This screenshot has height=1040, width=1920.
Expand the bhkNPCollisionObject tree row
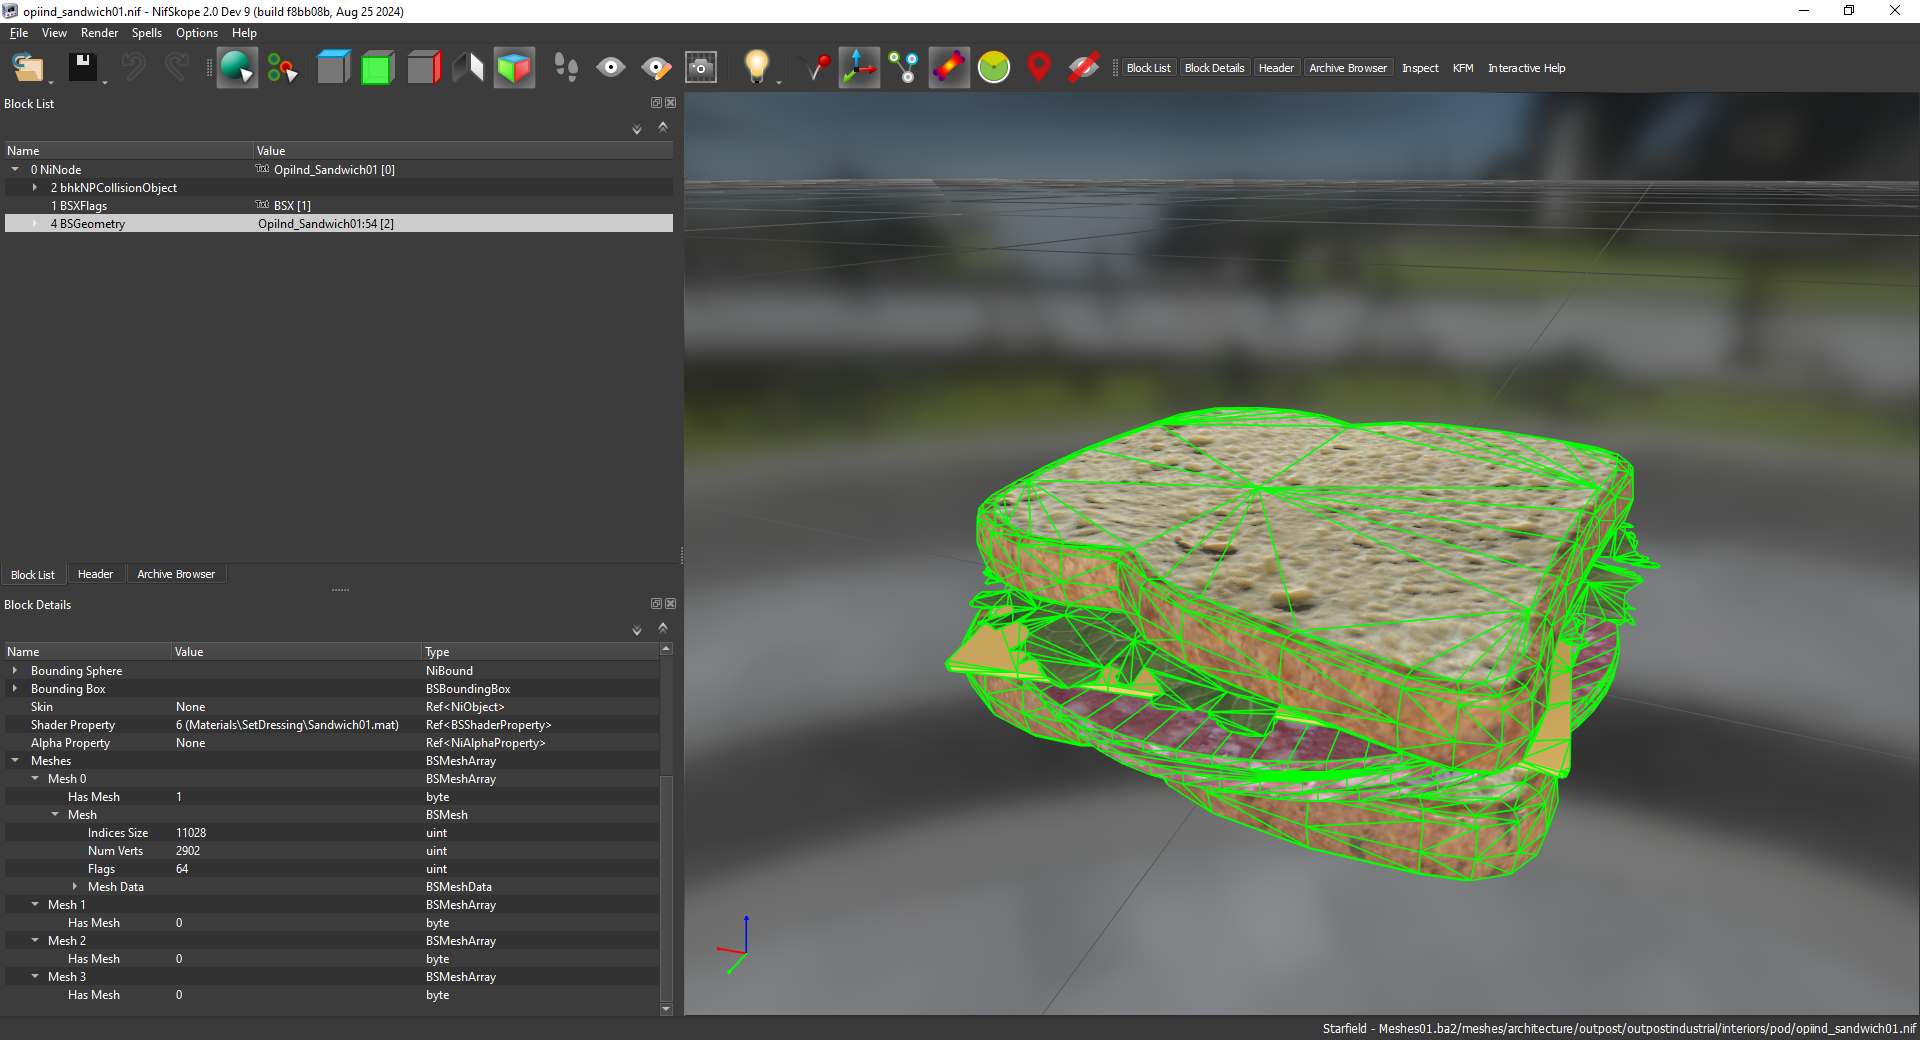coord(35,188)
